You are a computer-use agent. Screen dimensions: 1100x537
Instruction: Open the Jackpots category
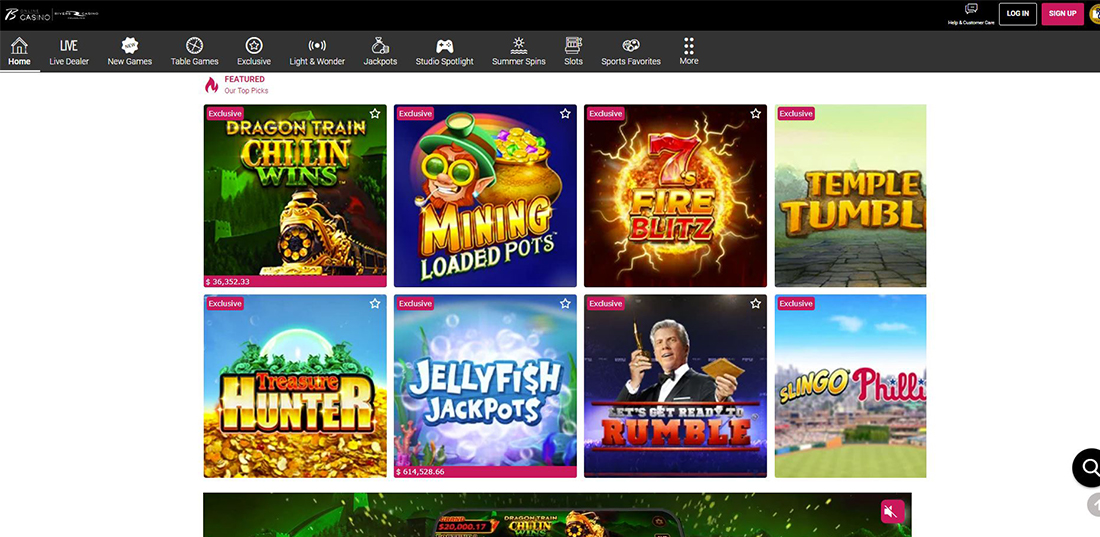point(380,52)
